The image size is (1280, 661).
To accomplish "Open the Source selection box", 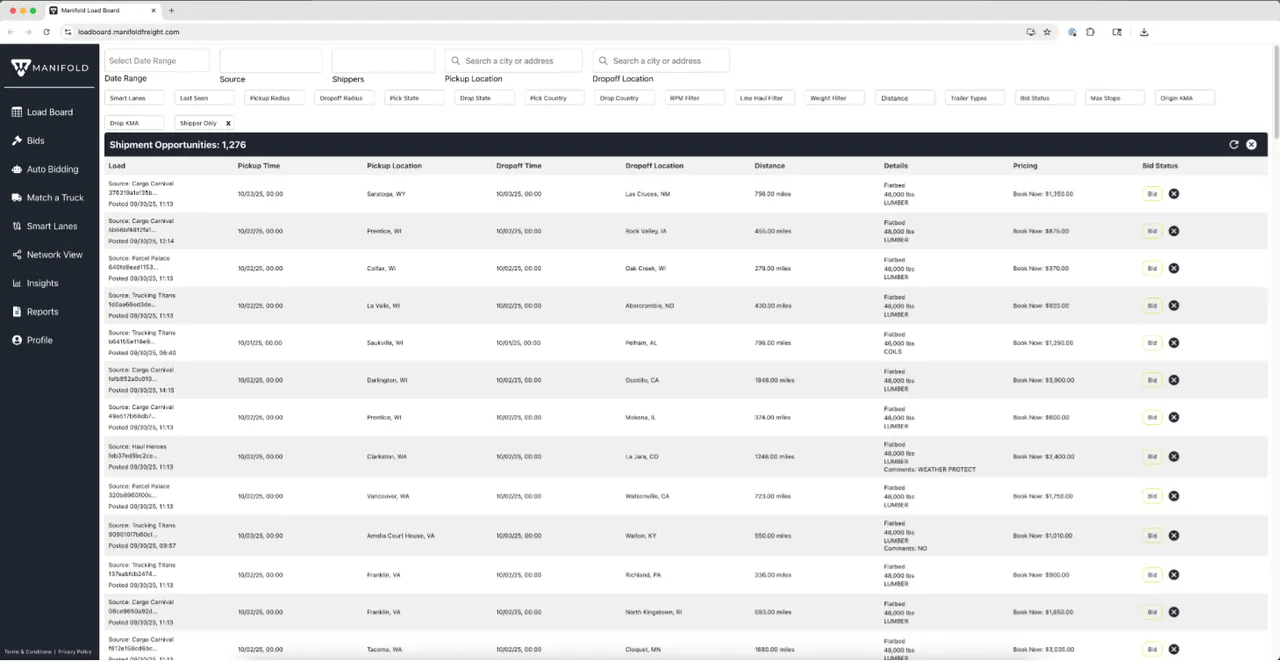I will click(271, 60).
